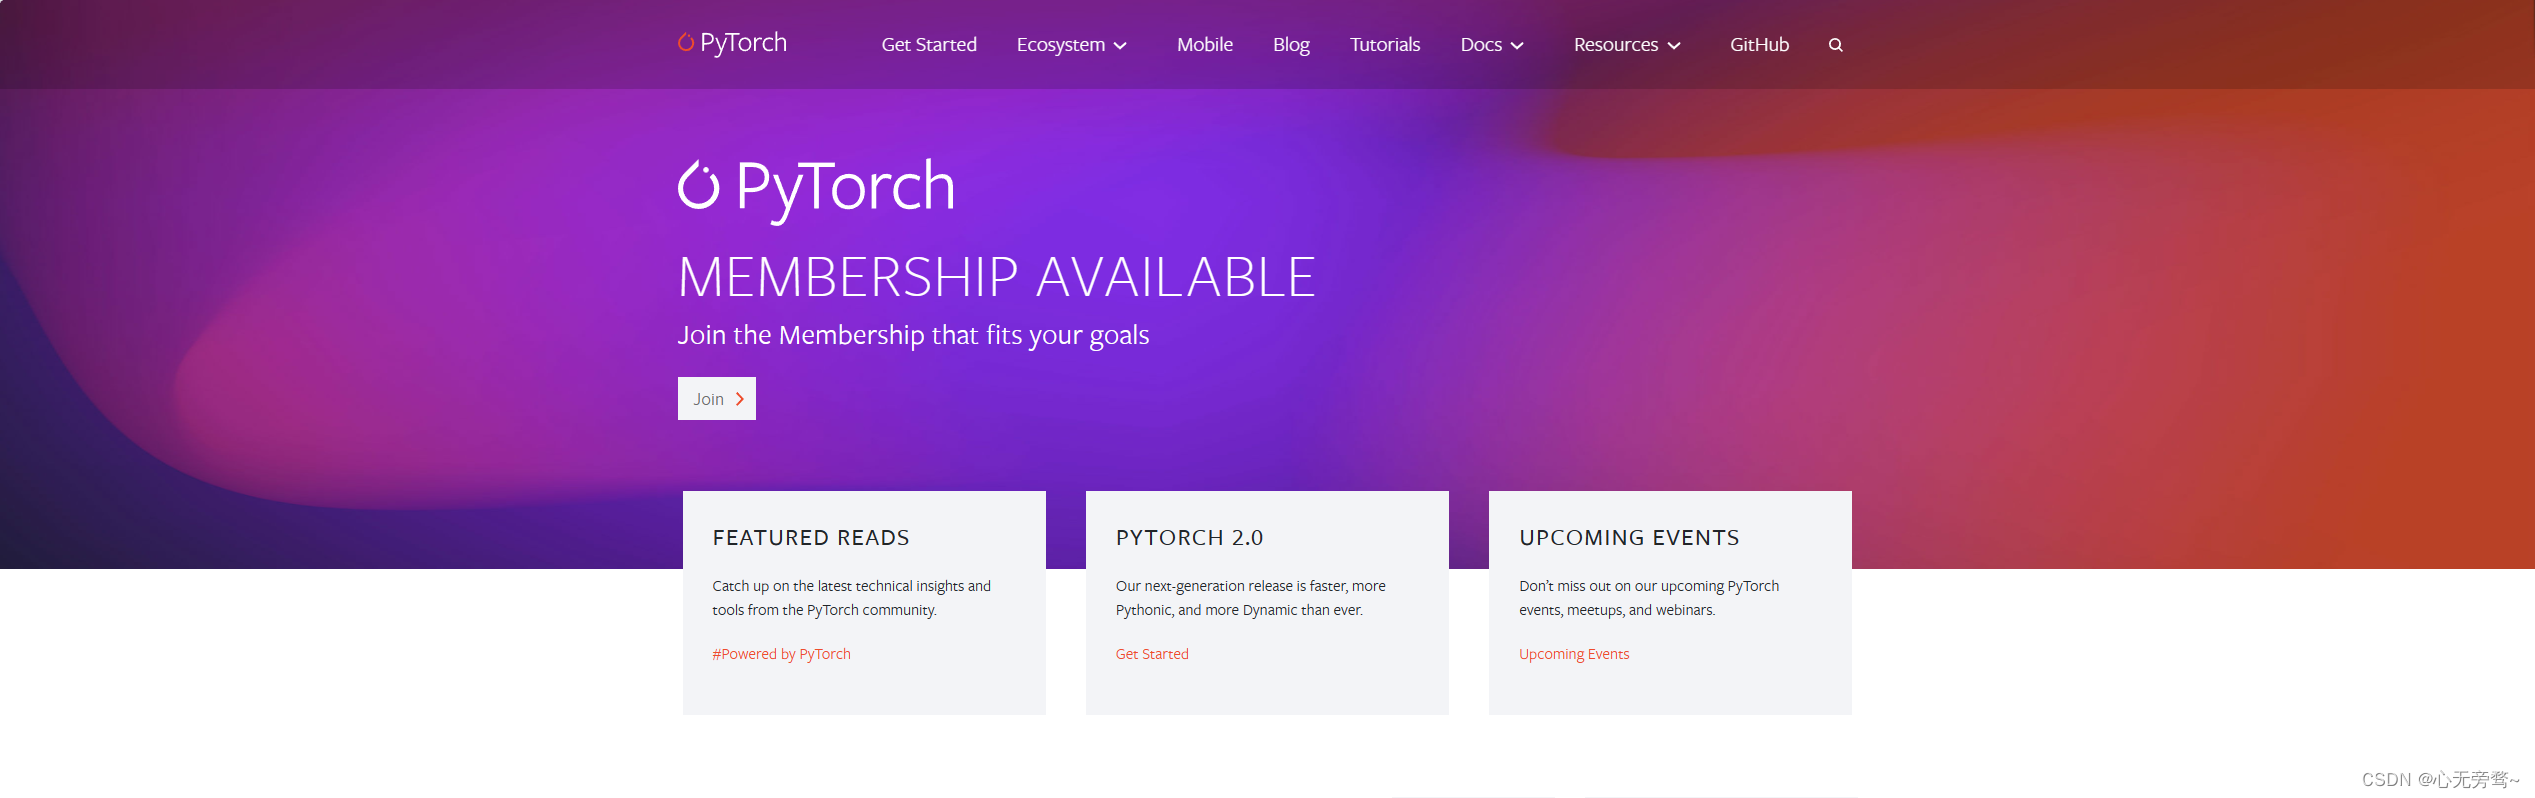This screenshot has height=798, width=2535.
Task: Follow the #Powered by PyTorch link
Action: [x=781, y=654]
